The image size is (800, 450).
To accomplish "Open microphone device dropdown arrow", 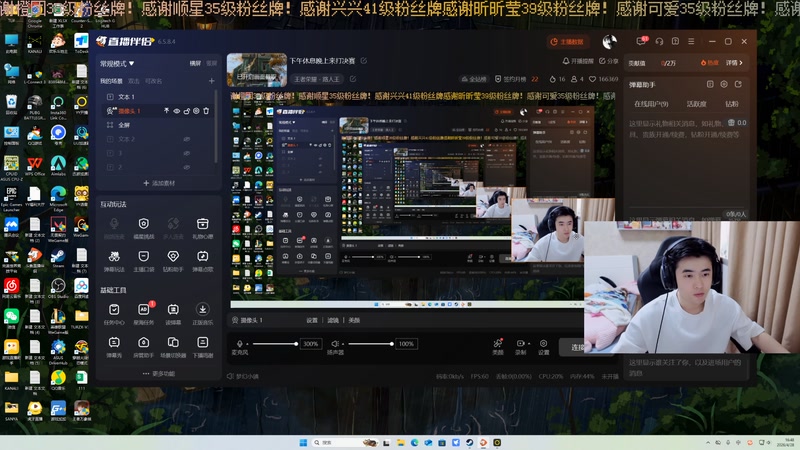I will coord(247,344).
